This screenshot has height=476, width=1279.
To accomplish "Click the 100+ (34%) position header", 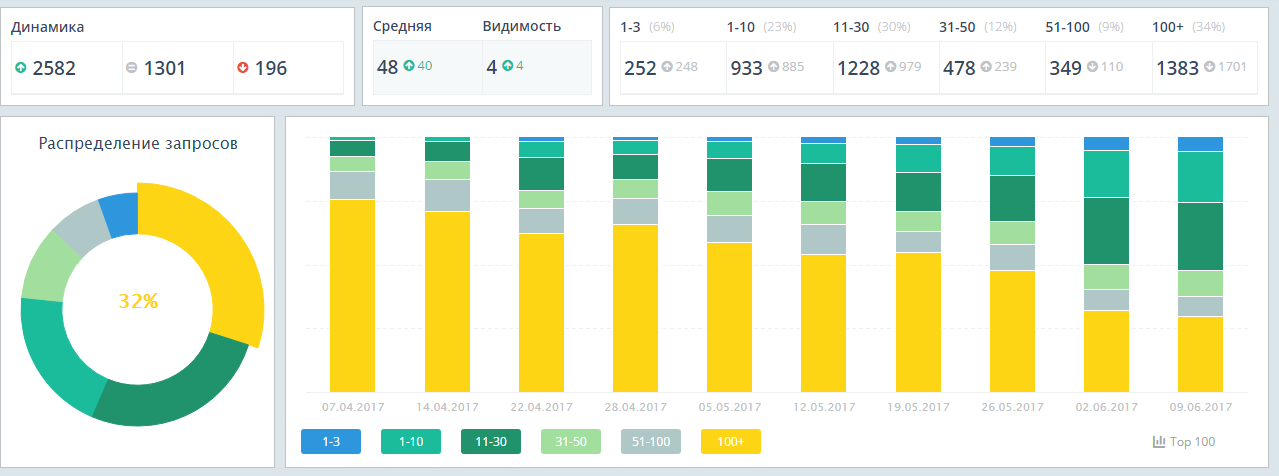I will pyautogui.click(x=1188, y=26).
